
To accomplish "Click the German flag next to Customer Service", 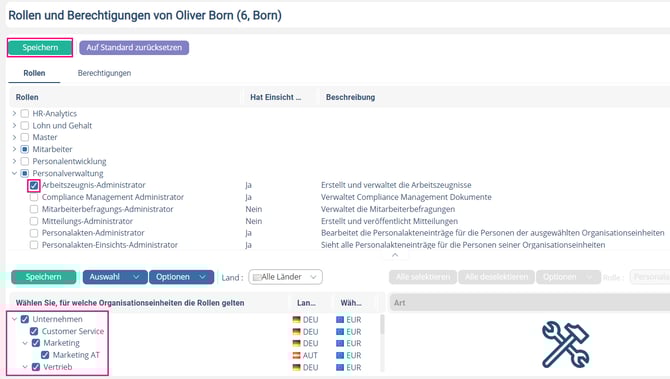I will coord(297,332).
